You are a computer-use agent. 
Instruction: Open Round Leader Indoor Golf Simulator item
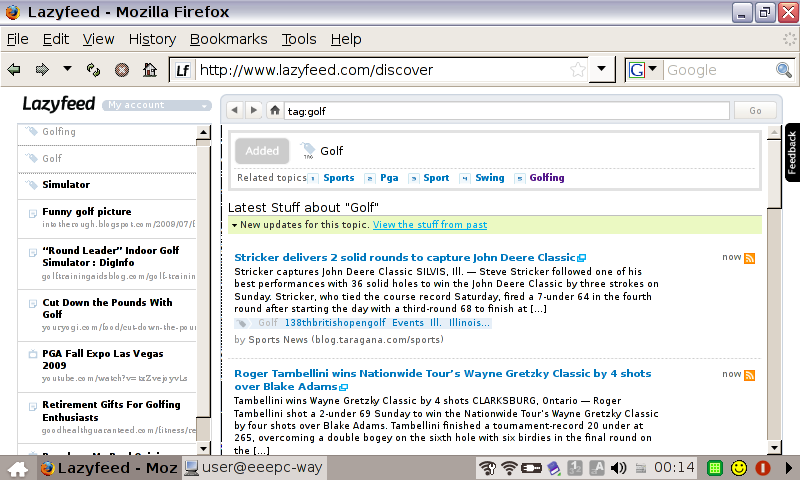pos(111,257)
